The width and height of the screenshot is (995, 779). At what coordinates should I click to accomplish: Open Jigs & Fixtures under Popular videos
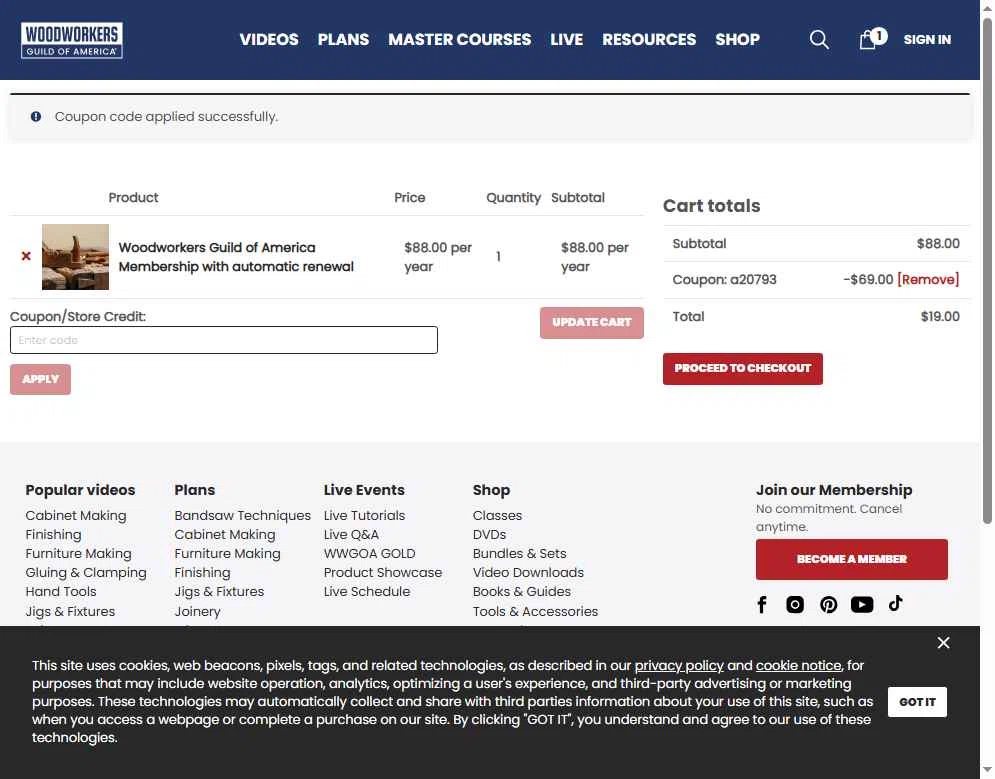(x=70, y=612)
